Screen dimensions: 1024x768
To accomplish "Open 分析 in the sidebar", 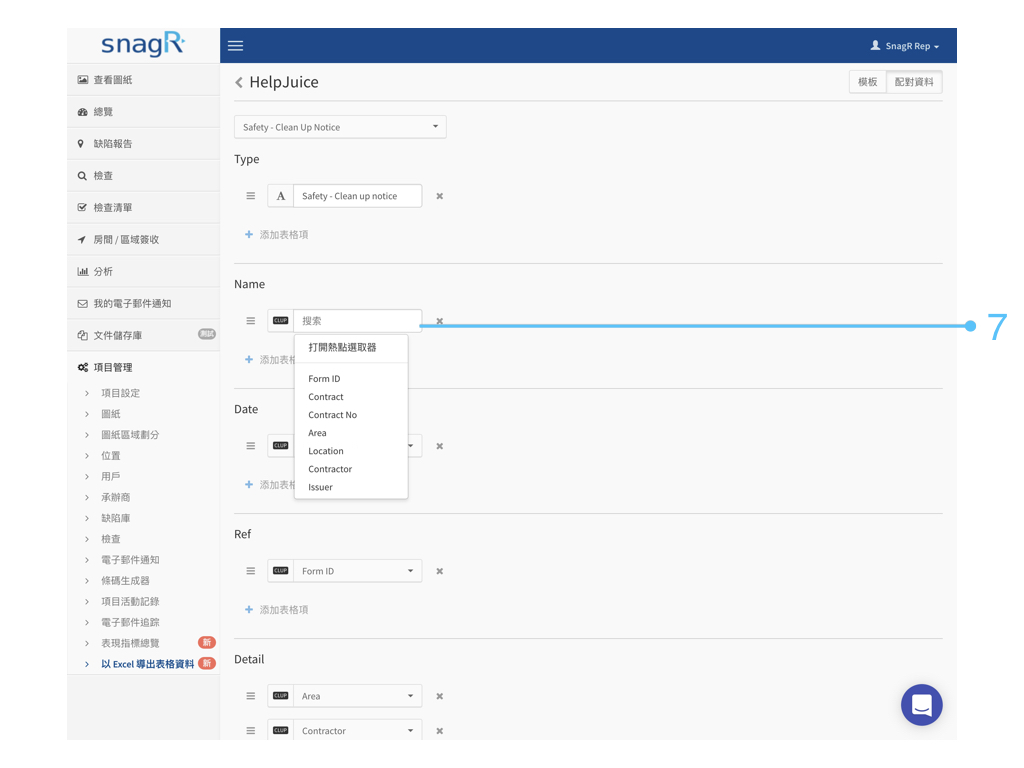I will click(143, 272).
